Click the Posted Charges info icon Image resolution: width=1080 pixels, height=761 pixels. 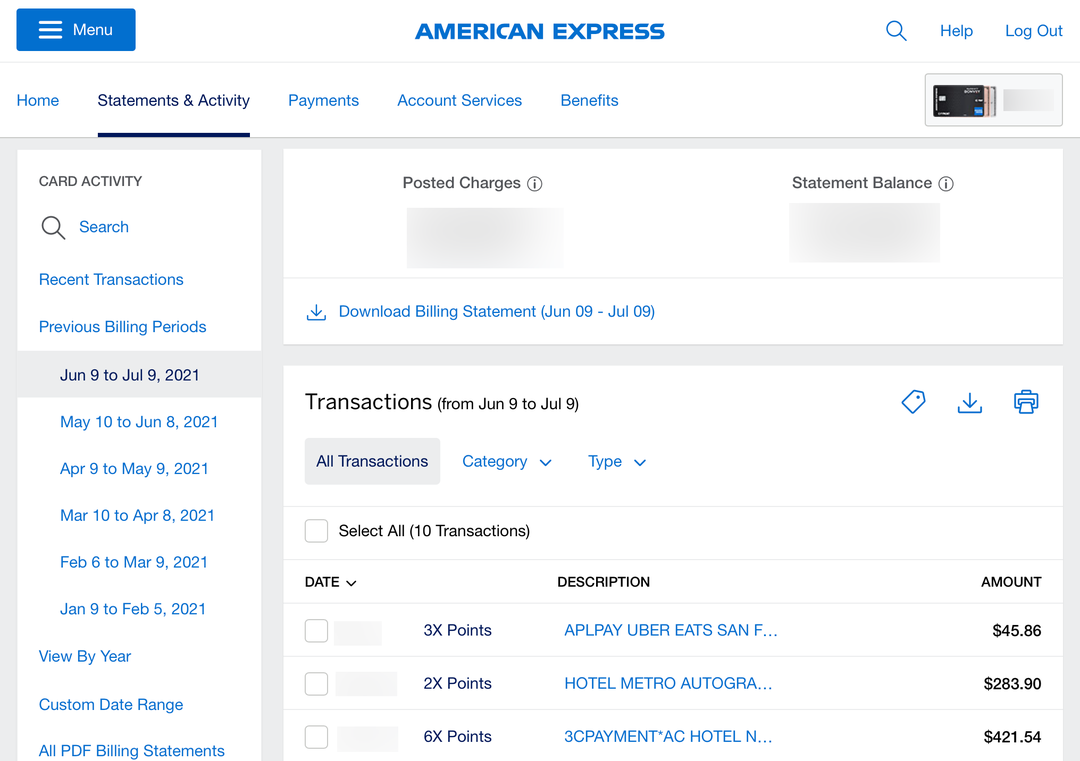pos(534,183)
